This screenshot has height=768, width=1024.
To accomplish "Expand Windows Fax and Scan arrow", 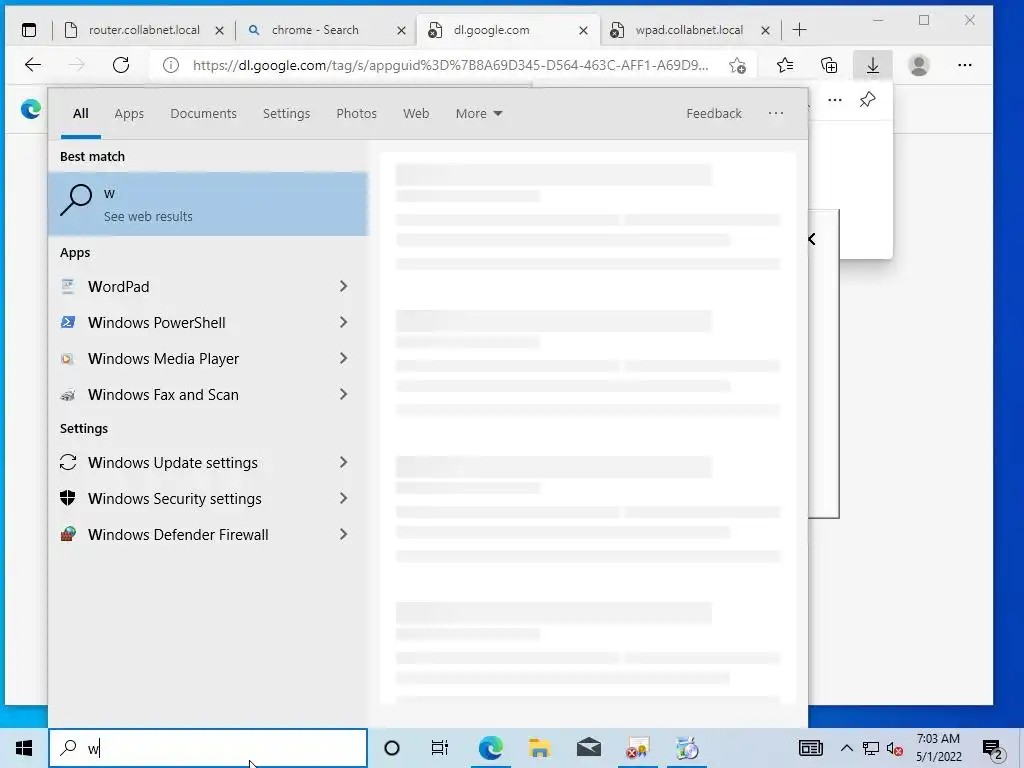I will click(344, 394).
